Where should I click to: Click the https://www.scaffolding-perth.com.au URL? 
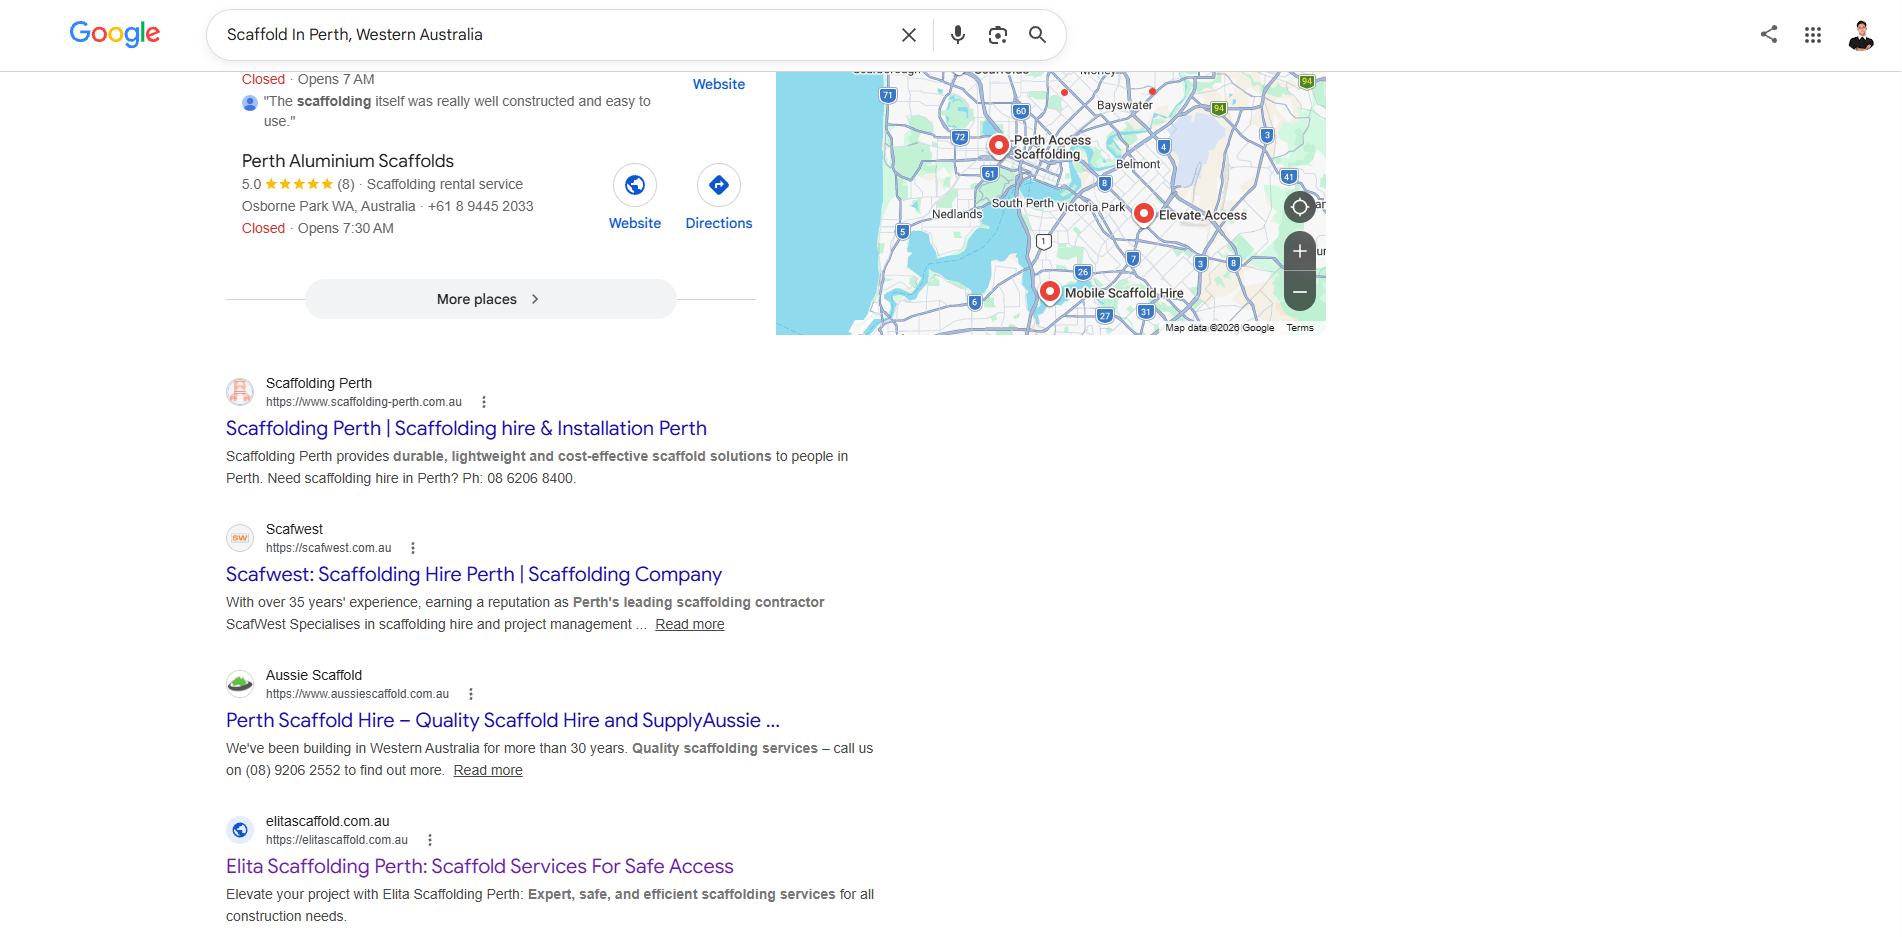click(x=364, y=402)
